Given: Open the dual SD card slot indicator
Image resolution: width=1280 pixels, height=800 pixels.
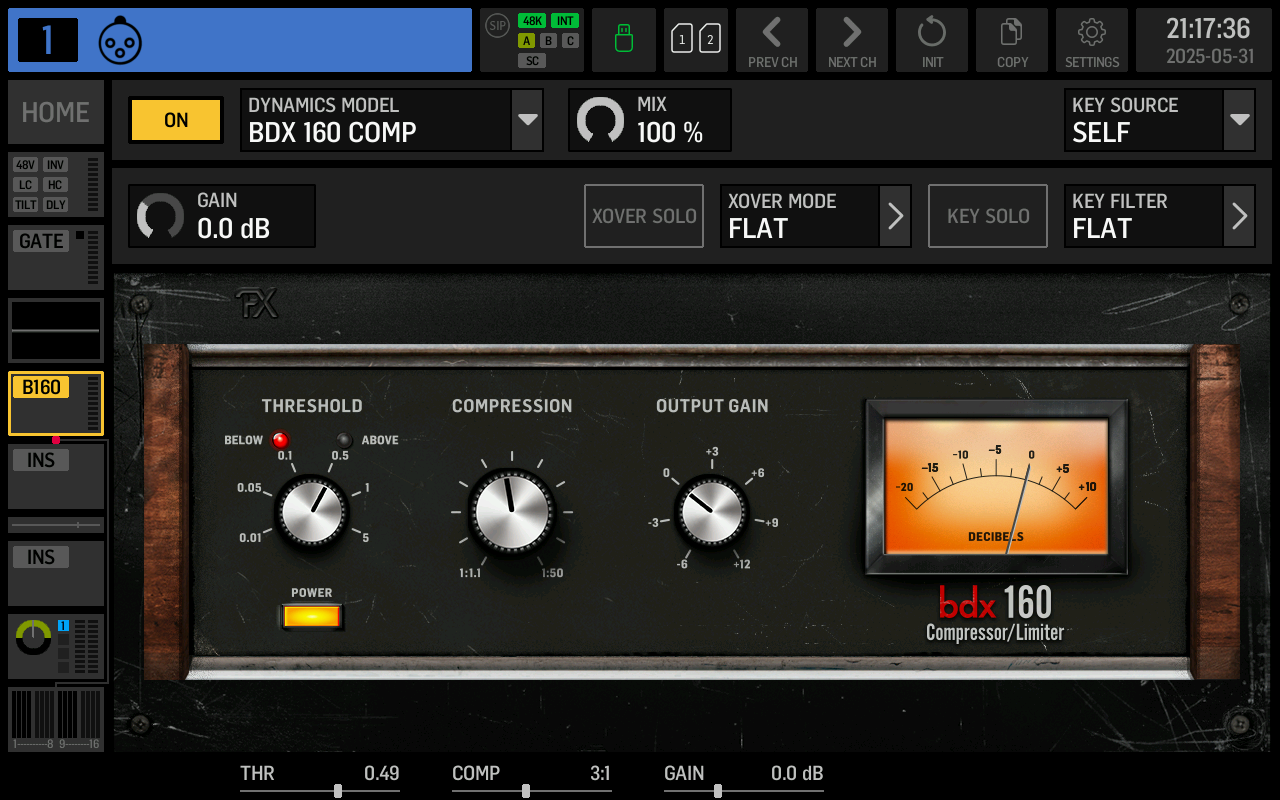Looking at the screenshot, I should (x=696, y=40).
